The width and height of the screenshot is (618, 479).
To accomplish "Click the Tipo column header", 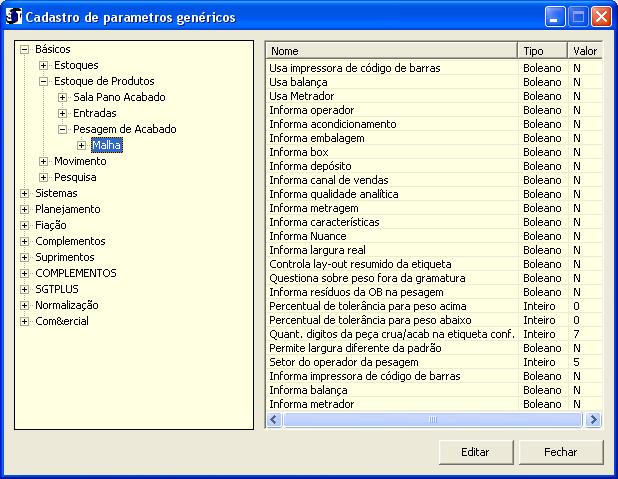I will coord(542,50).
